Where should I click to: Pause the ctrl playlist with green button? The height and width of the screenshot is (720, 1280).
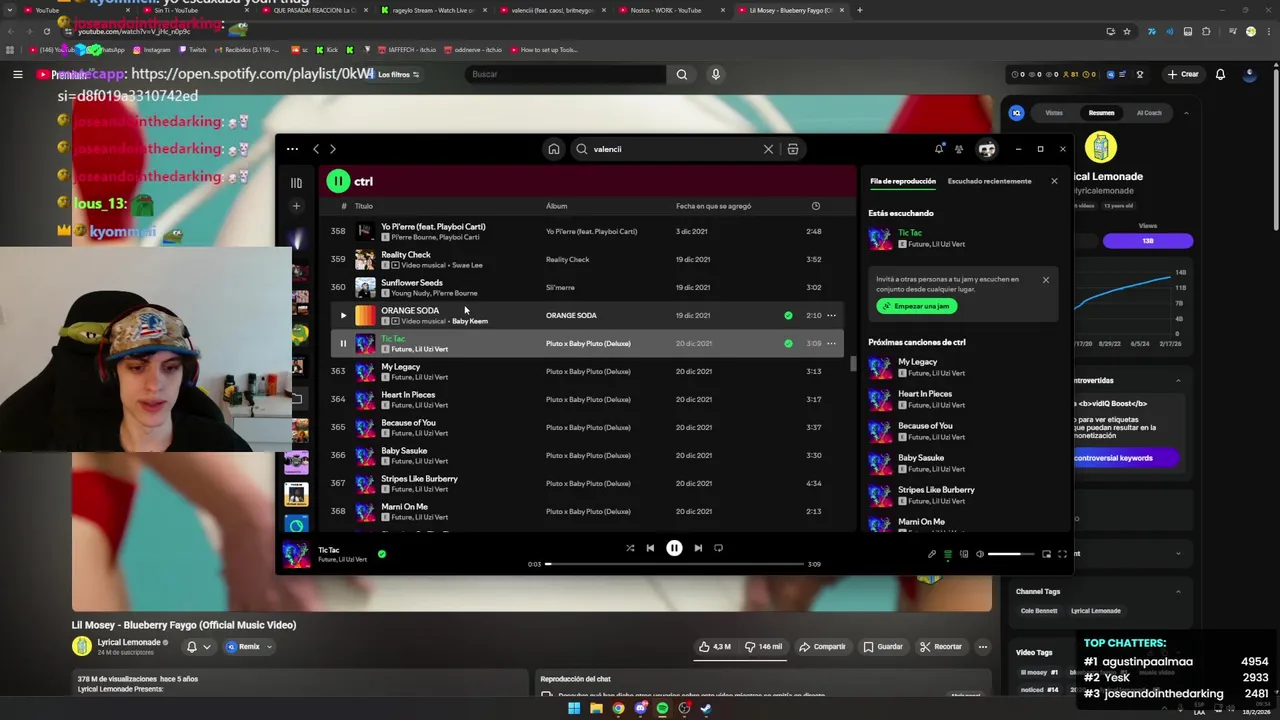coord(338,181)
